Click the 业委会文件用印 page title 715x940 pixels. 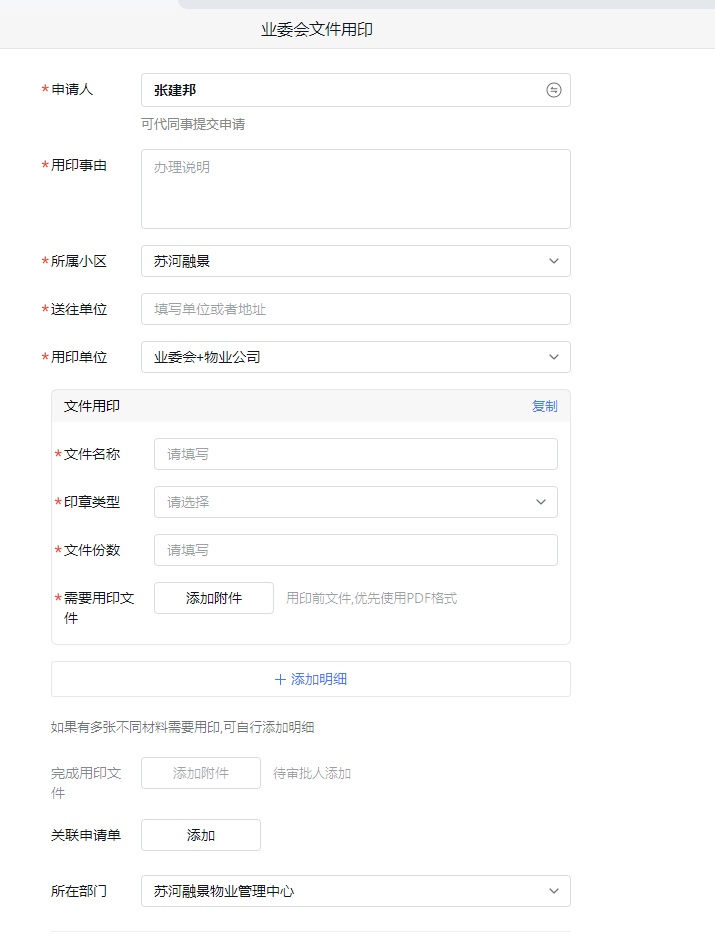click(x=317, y=30)
